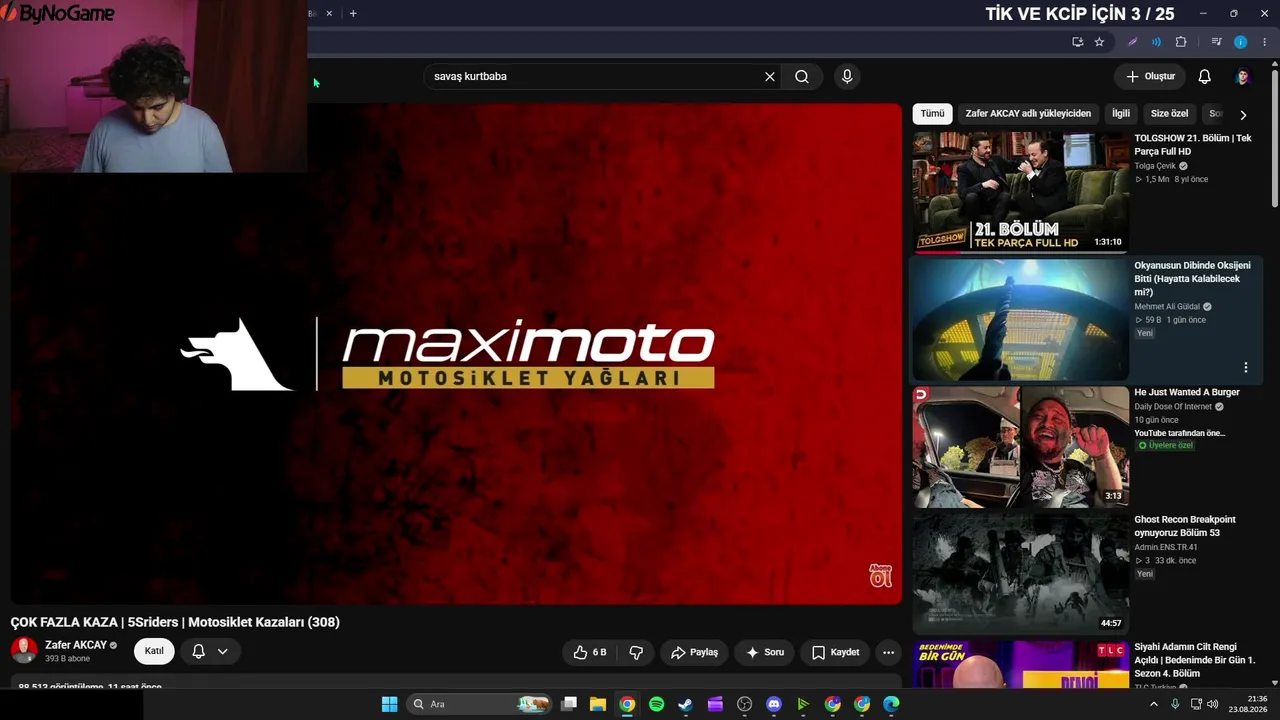The height and width of the screenshot is (720, 1280).
Task: Expand the notification preferences chevron
Action: tap(222, 651)
